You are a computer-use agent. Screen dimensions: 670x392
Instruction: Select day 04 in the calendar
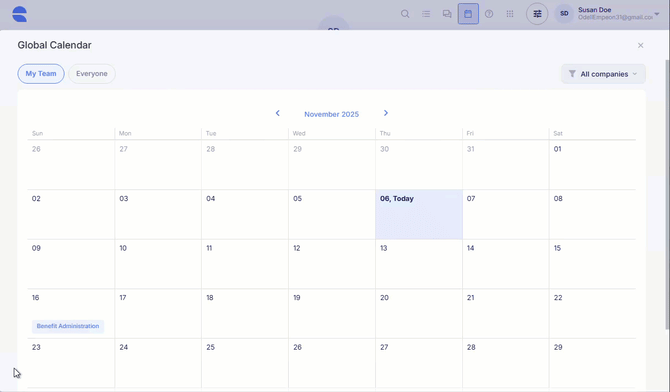click(x=245, y=214)
